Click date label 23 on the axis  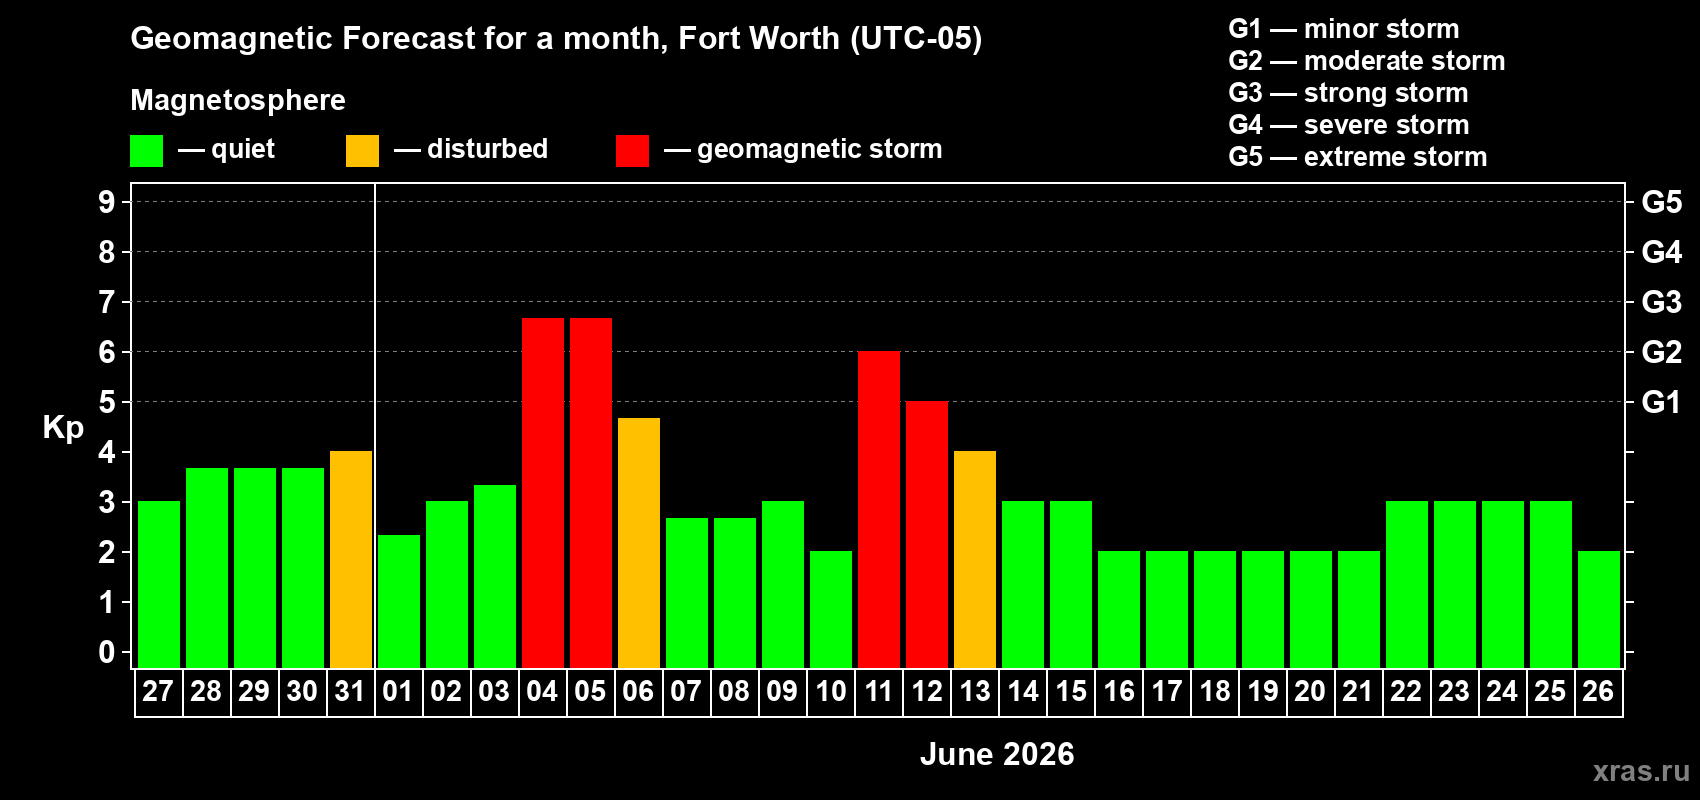point(1454,691)
